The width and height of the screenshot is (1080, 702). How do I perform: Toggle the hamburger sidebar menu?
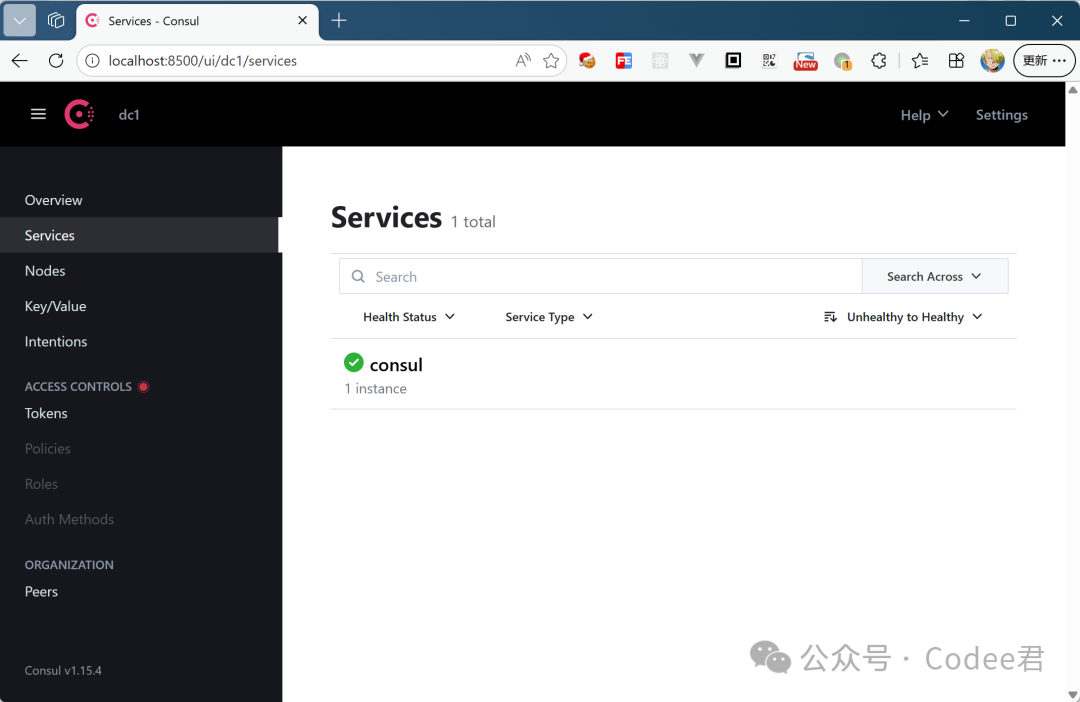39,114
